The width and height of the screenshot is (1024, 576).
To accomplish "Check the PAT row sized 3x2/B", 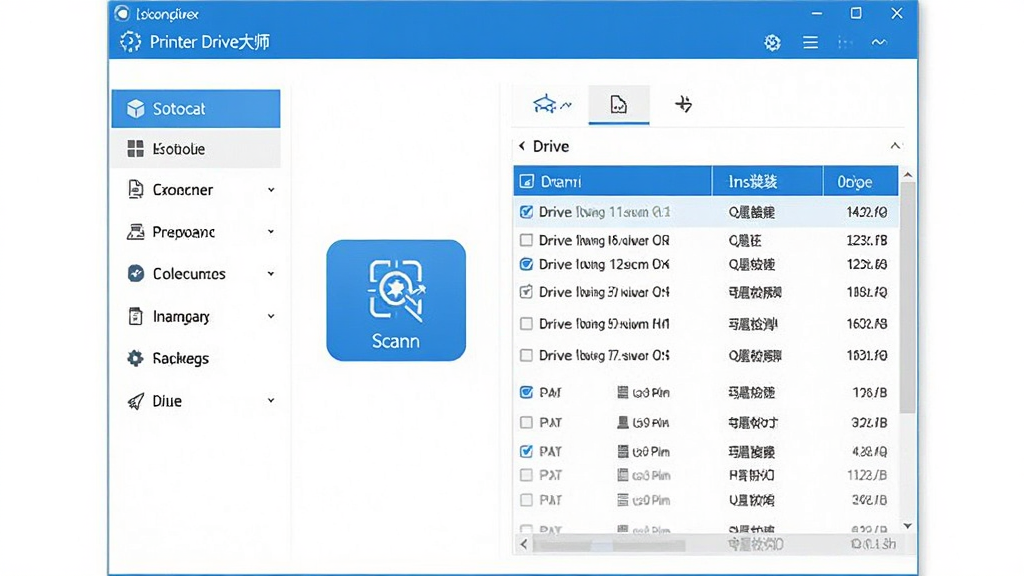I will 526,500.
